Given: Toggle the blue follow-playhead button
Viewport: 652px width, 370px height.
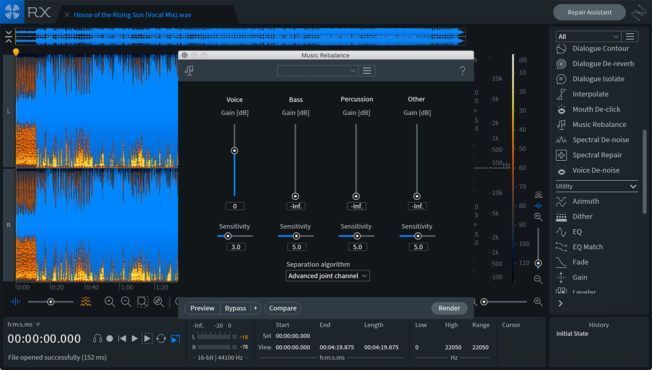Looking at the screenshot, I should pos(175,339).
